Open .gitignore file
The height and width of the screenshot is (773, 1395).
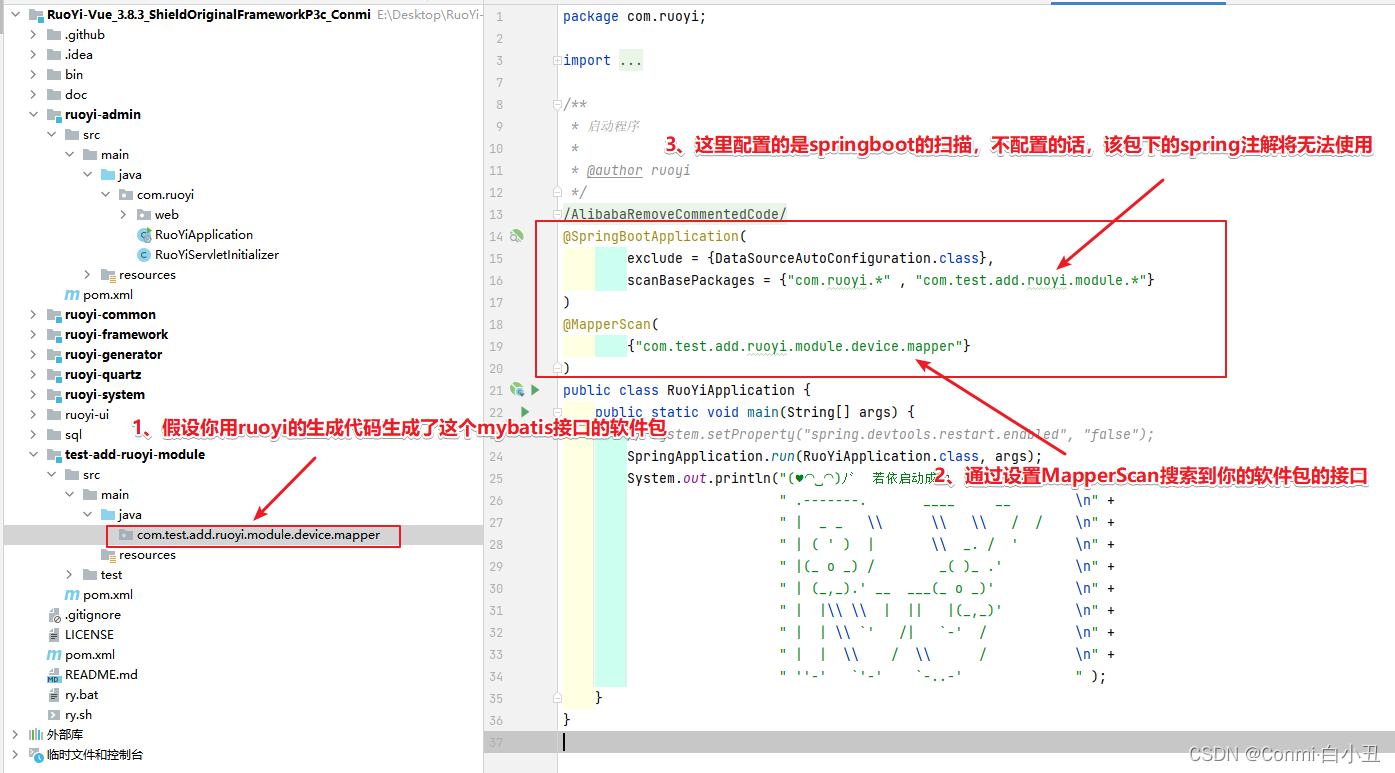click(93, 614)
